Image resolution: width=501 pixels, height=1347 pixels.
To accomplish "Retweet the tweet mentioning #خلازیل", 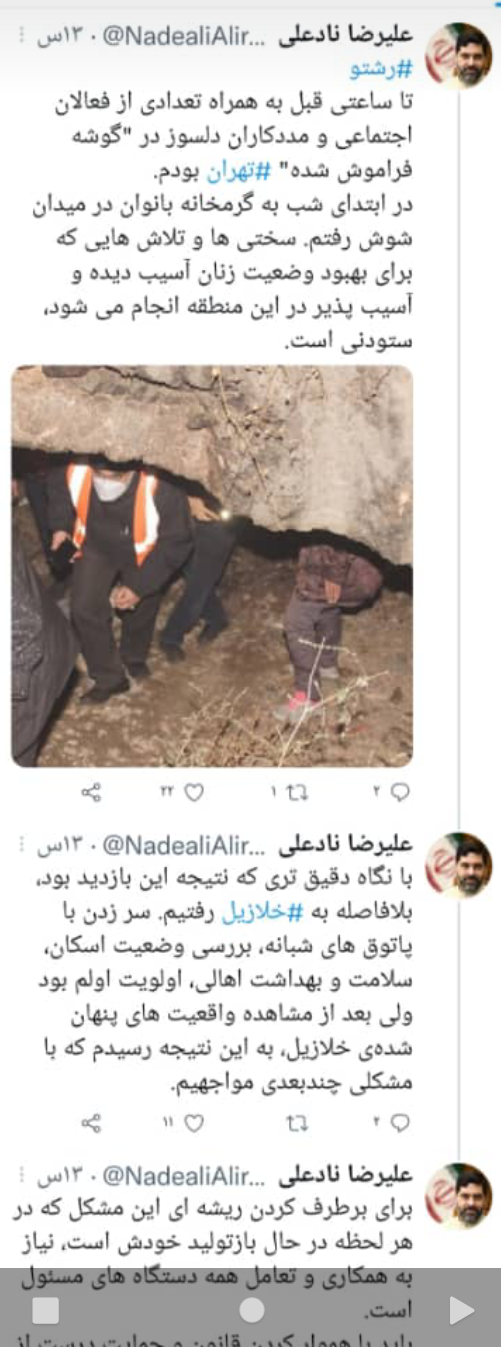I will (x=296, y=1123).
